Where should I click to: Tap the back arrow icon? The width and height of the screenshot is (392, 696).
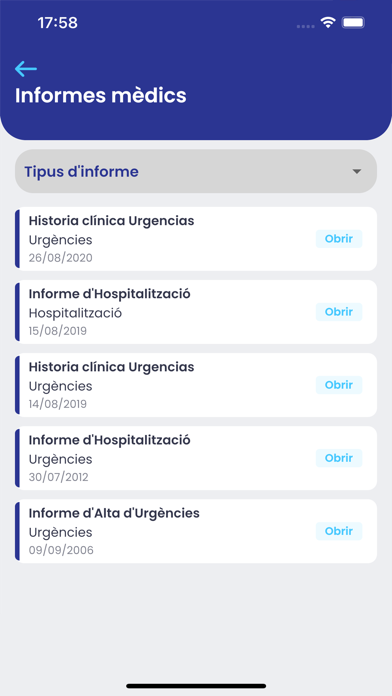tap(26, 69)
